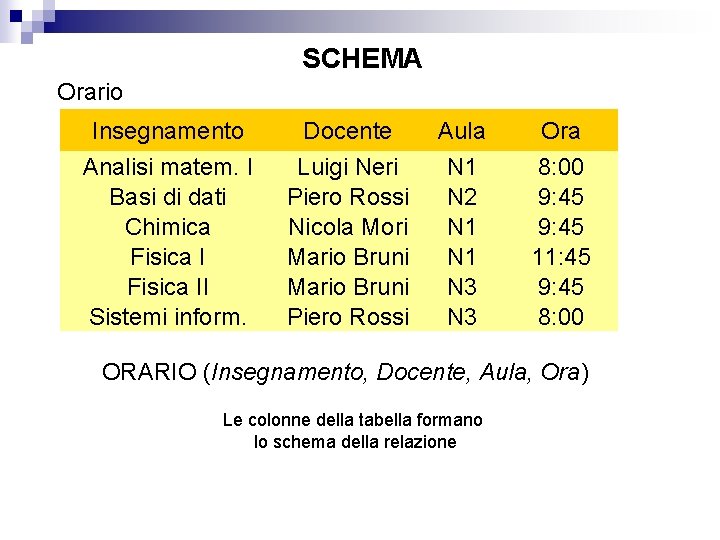Click the SCHEMA slide title
Viewport: 720px width, 540px height.
[x=362, y=58]
